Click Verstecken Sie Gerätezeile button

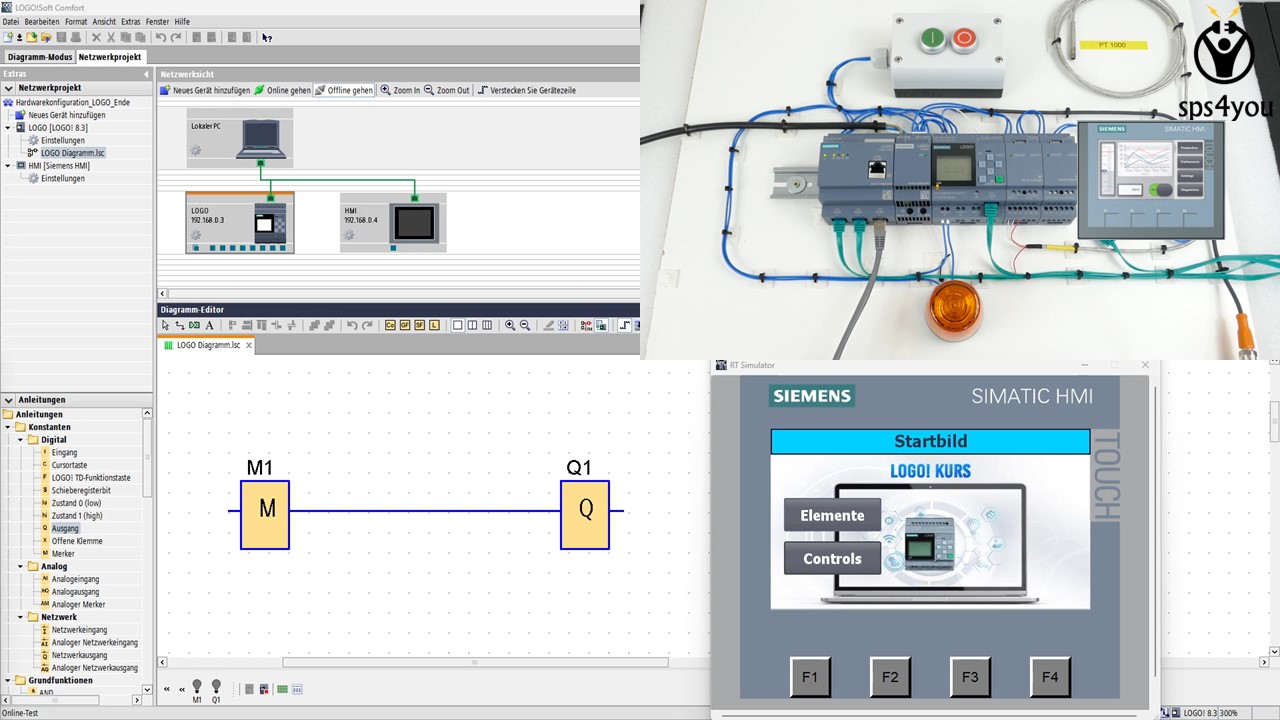coord(526,90)
